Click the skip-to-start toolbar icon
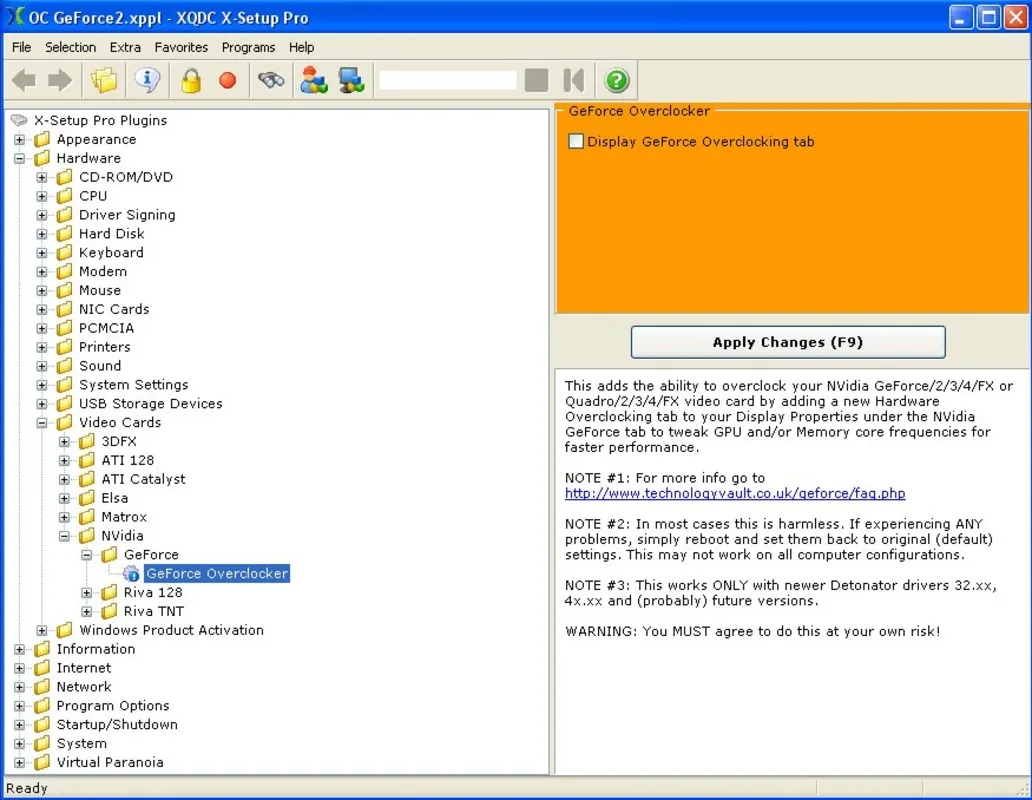This screenshot has height=800, width=1032. pyautogui.click(x=574, y=80)
